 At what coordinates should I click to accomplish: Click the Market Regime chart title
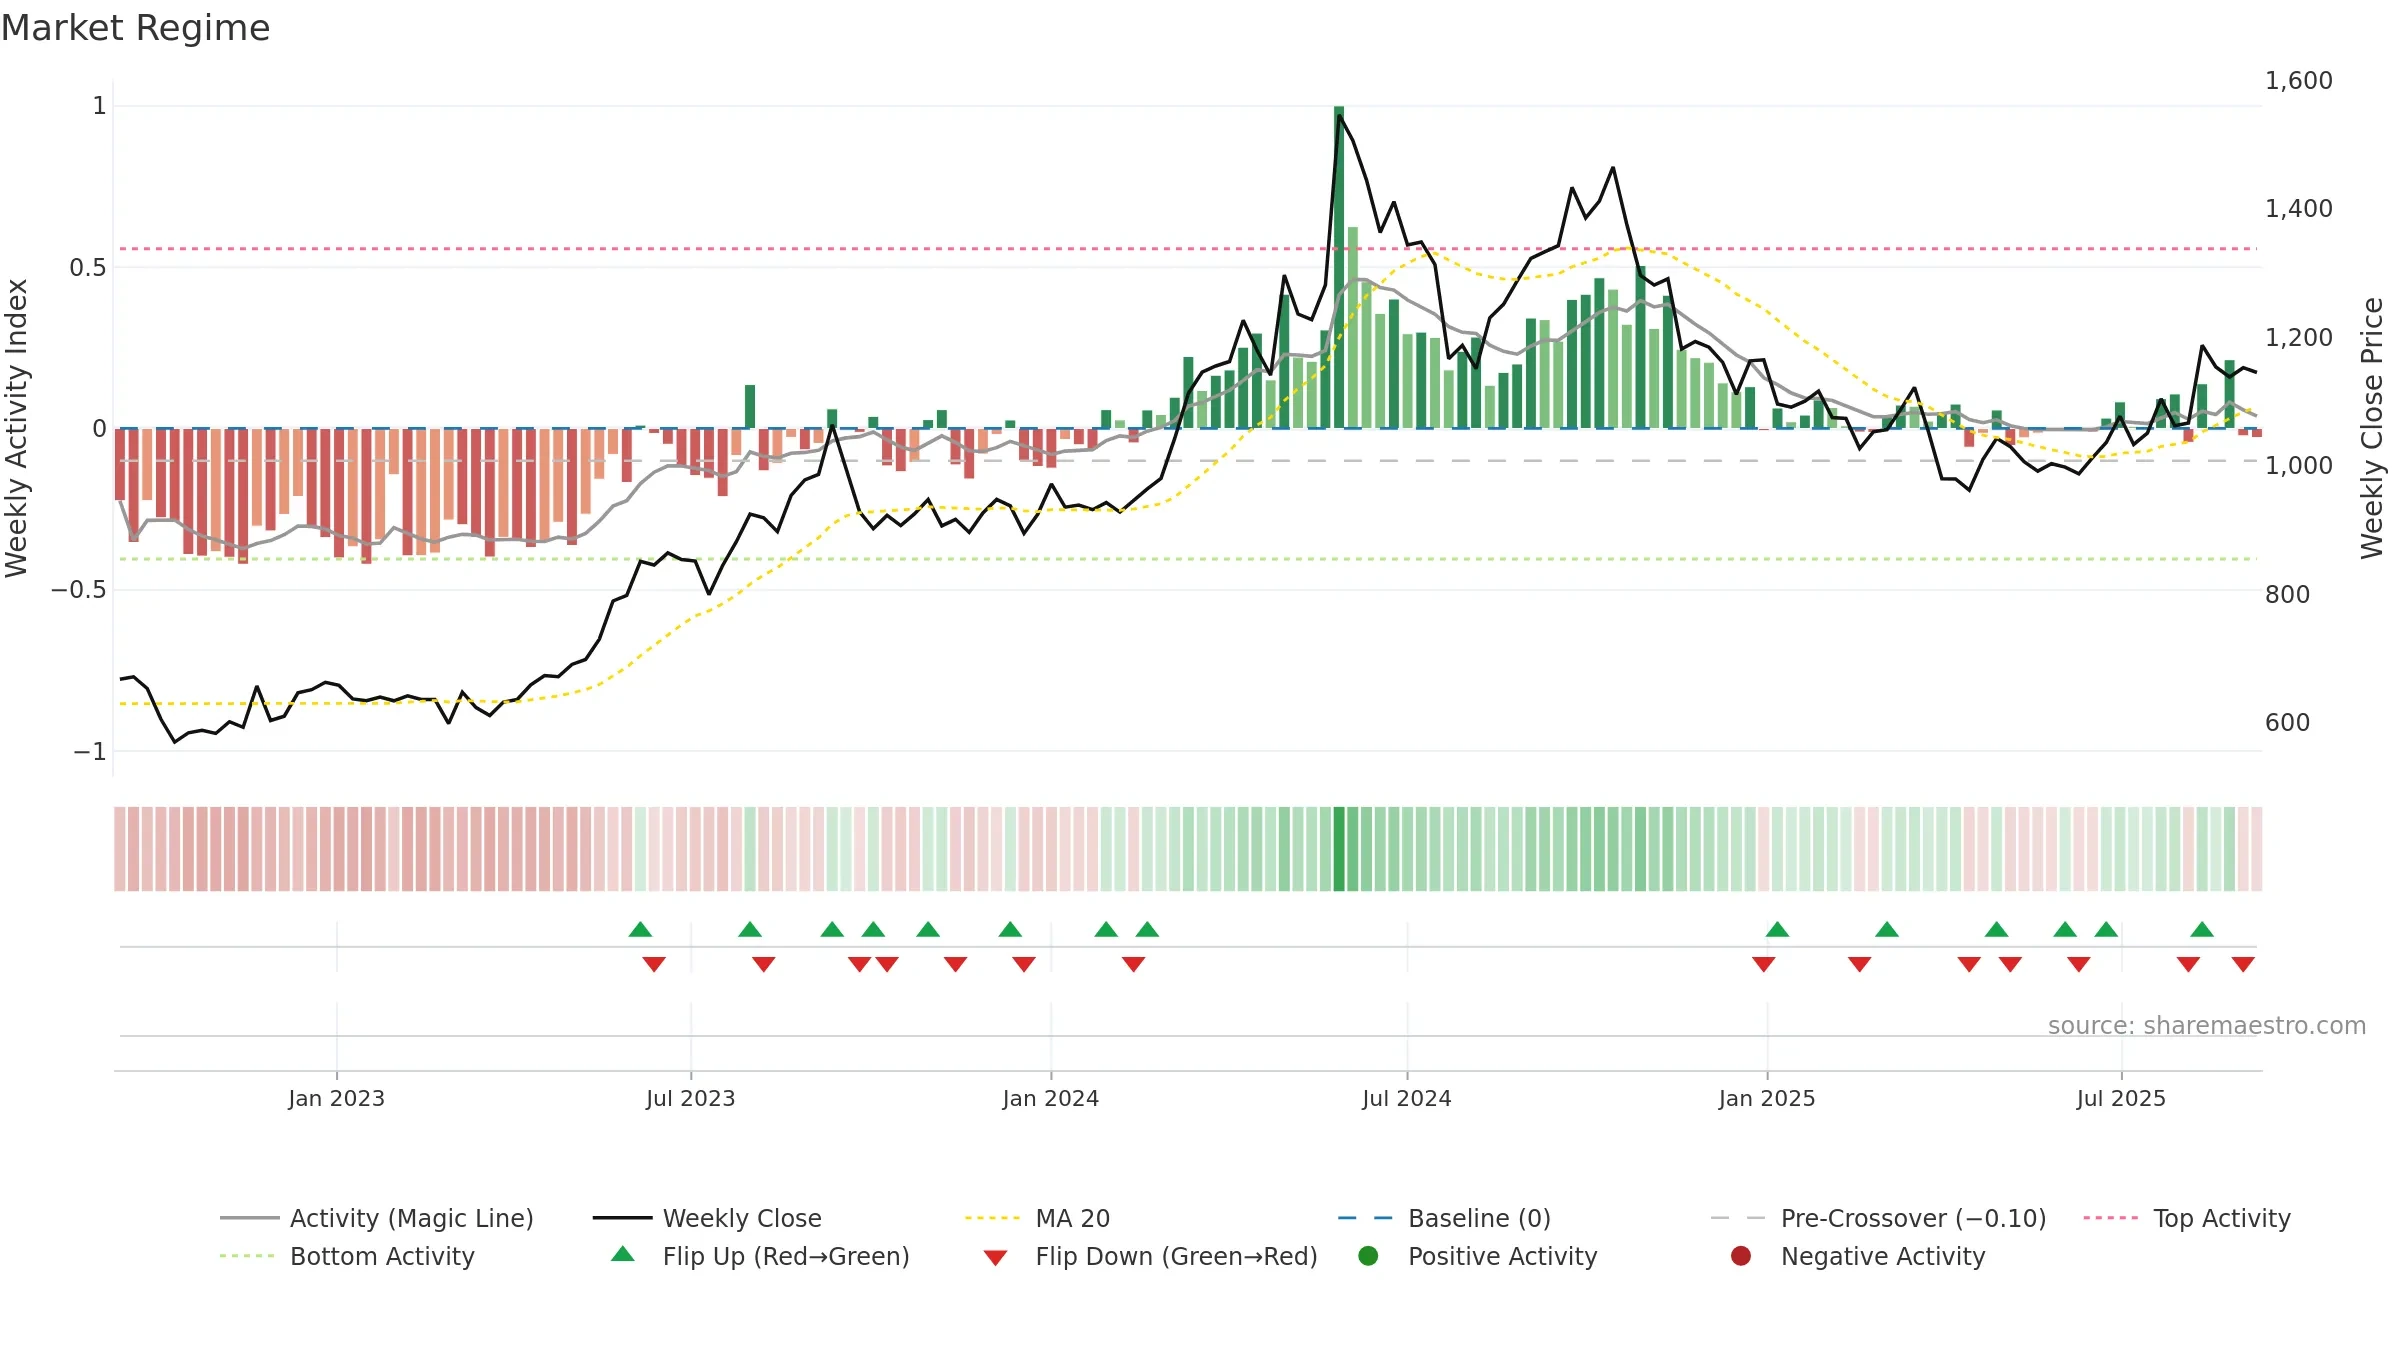click(x=135, y=28)
